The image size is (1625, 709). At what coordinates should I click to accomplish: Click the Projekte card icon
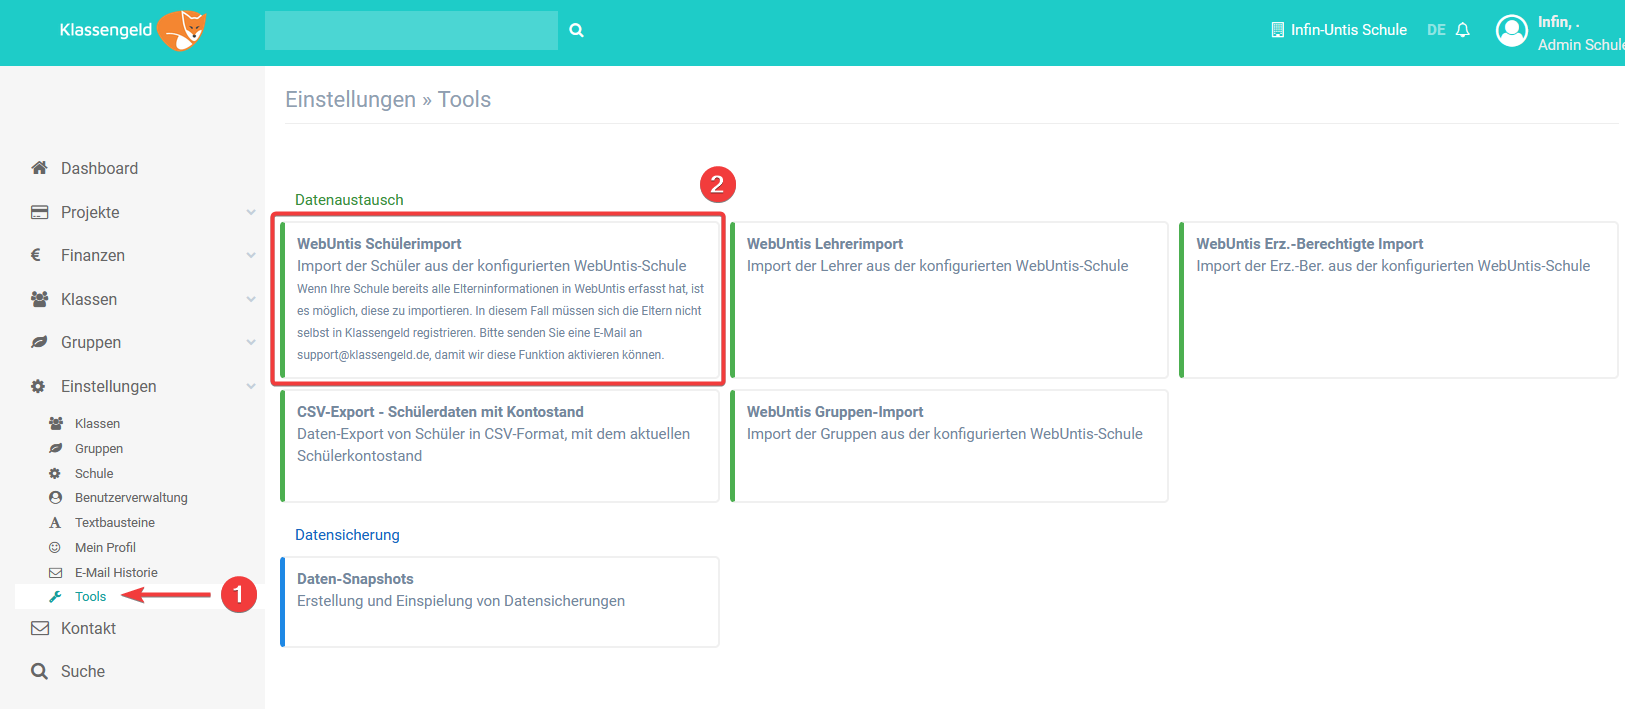39,212
